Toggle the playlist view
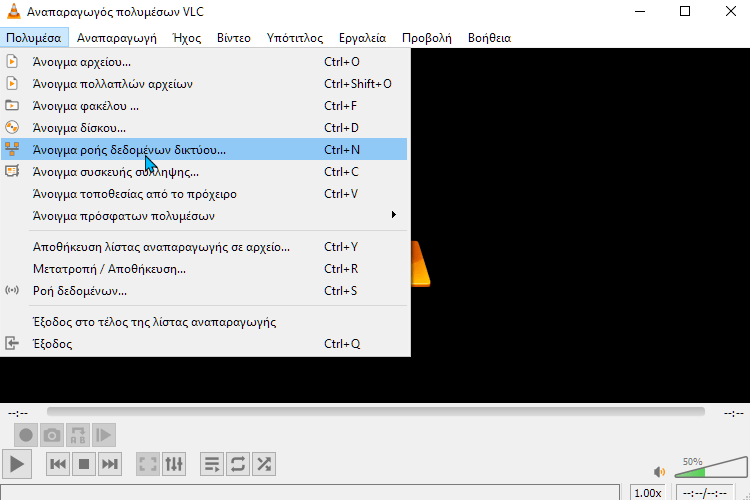The height and width of the screenshot is (500, 750). tap(212, 464)
